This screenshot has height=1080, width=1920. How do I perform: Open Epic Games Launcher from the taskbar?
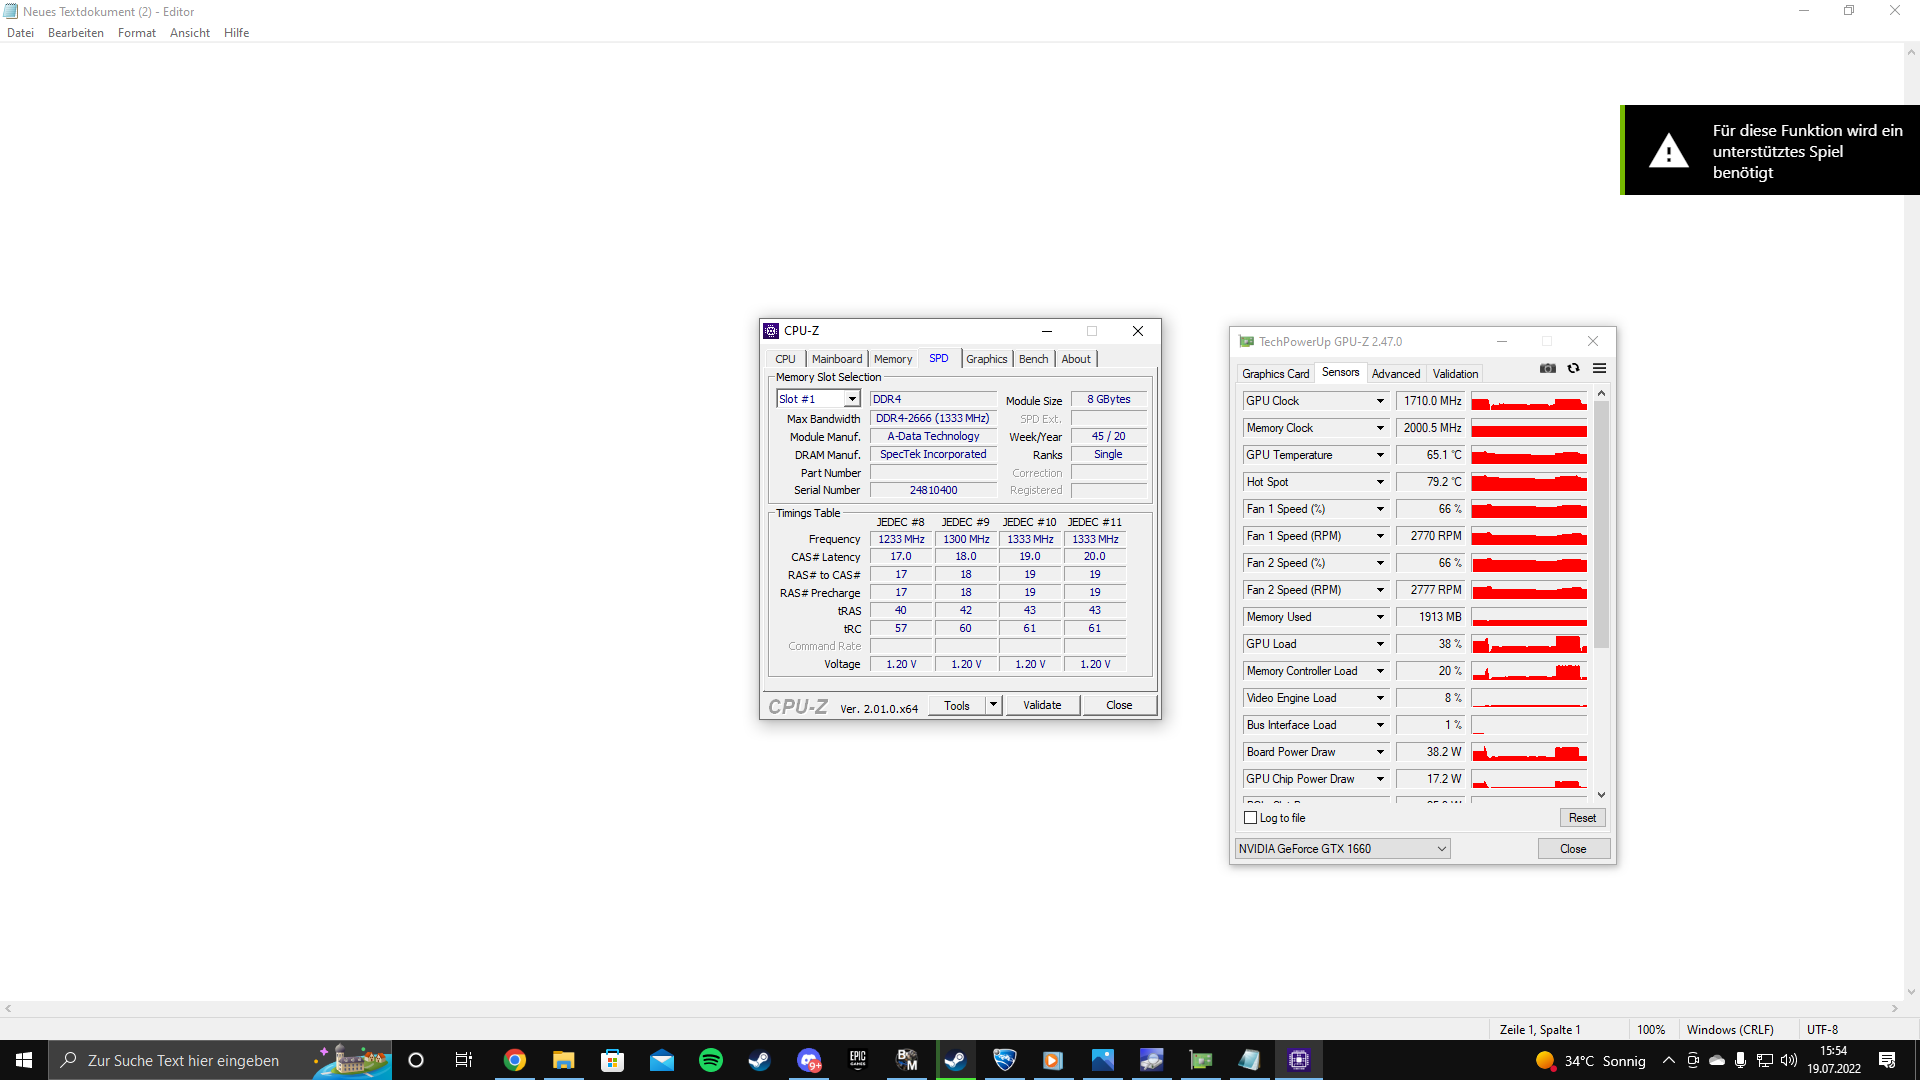(858, 1060)
